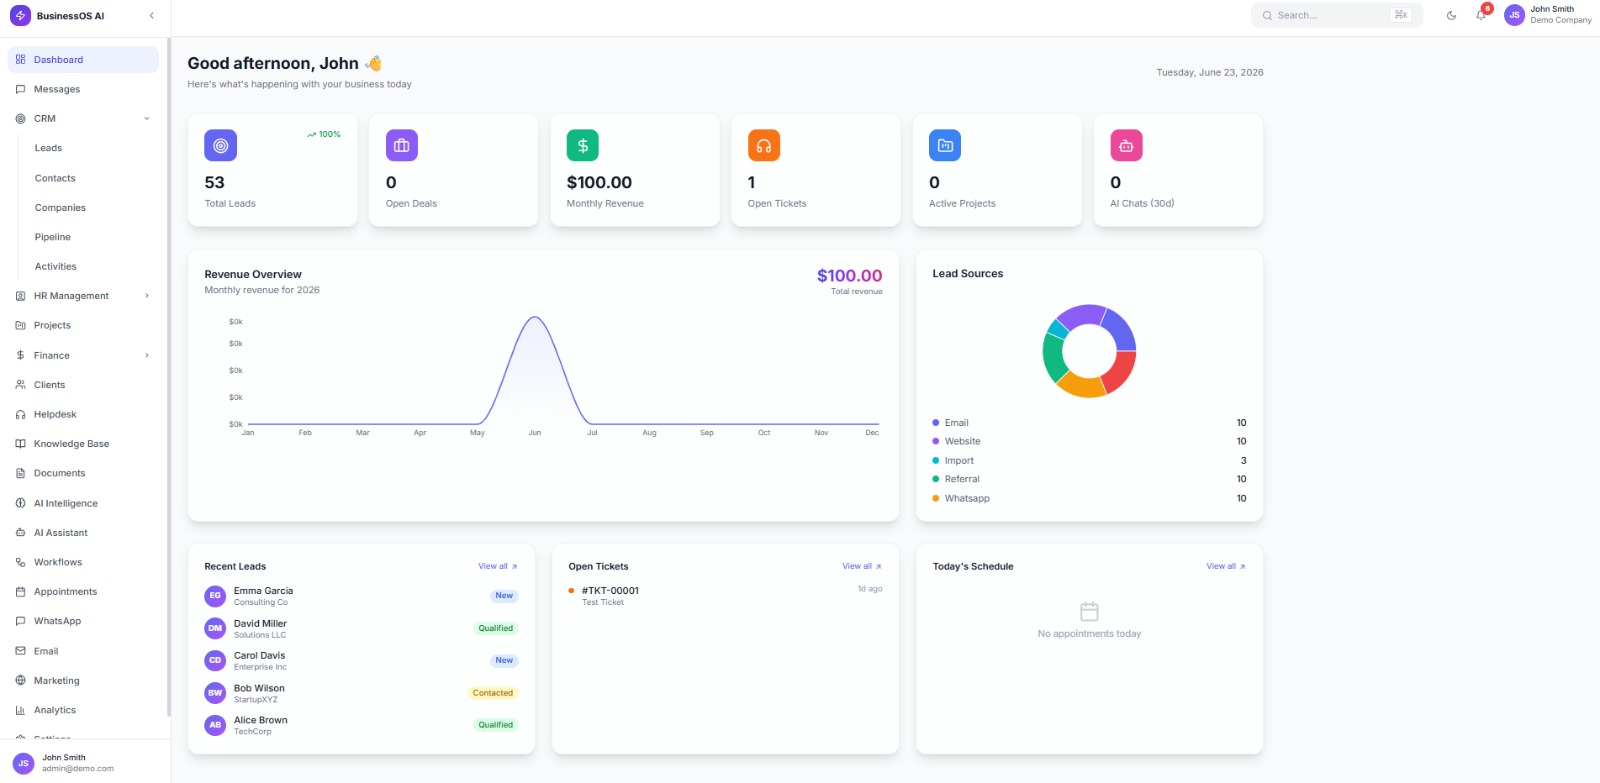
Task: Open Dashboard in the sidebar
Action: pos(83,60)
